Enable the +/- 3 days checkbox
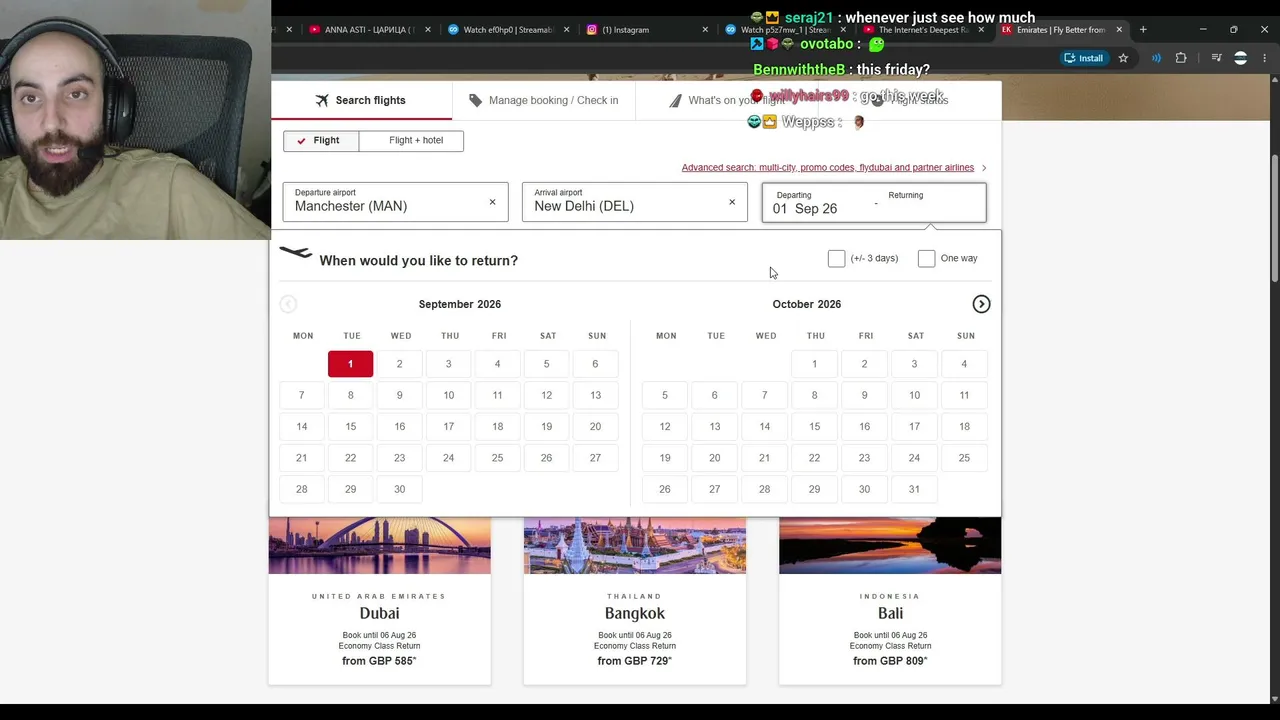 (837, 259)
